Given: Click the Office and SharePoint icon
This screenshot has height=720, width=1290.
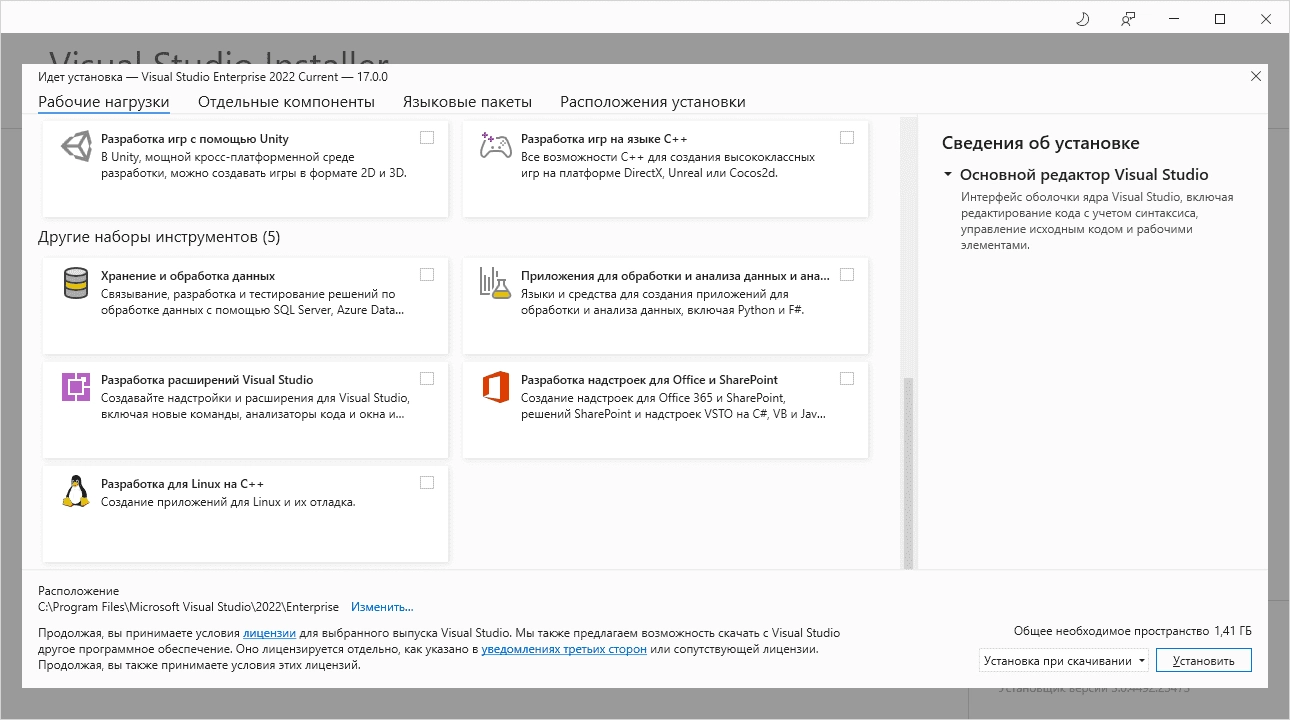Looking at the screenshot, I should pos(496,386).
